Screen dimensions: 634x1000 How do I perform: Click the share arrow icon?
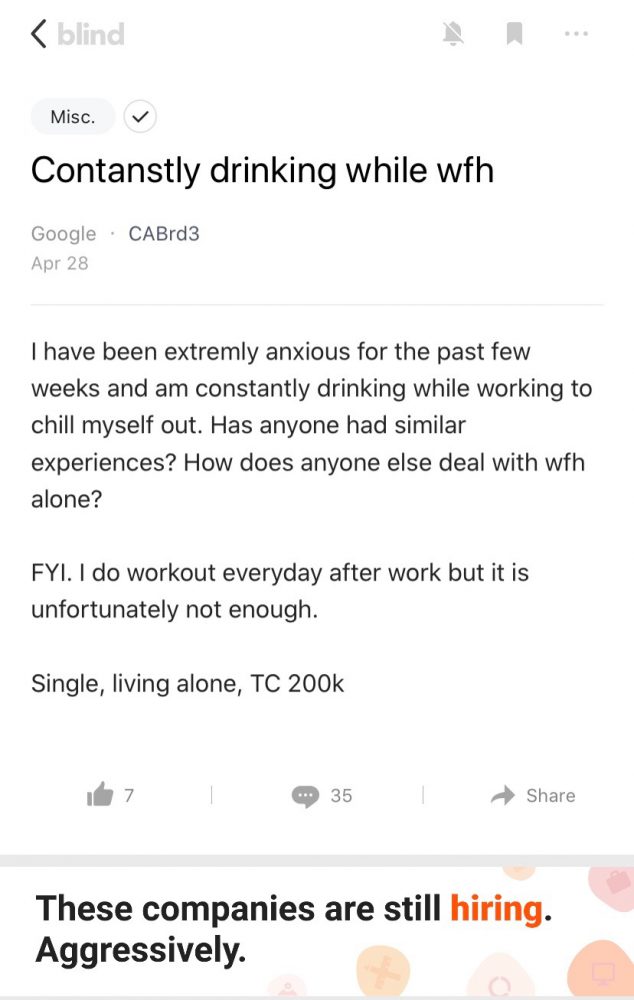[503, 795]
